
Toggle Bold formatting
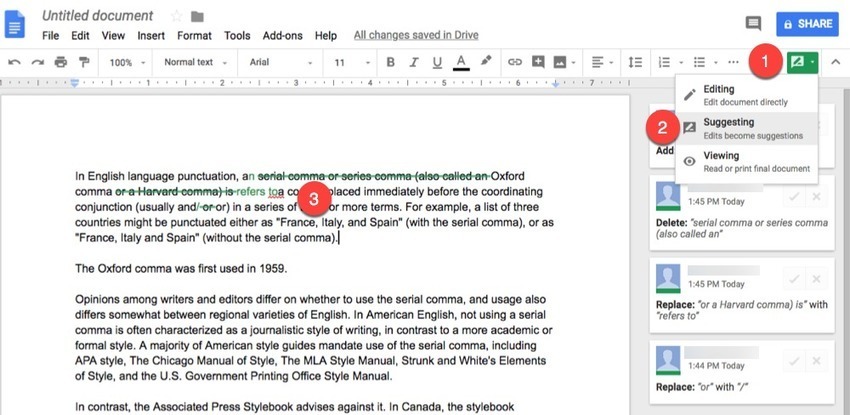pos(390,62)
